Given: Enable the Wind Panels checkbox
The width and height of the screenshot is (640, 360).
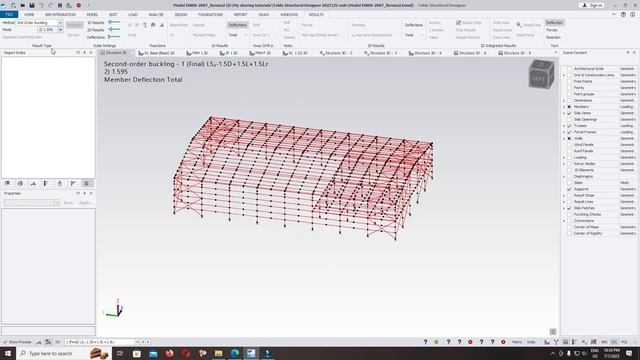Looking at the screenshot, I should 569,144.
